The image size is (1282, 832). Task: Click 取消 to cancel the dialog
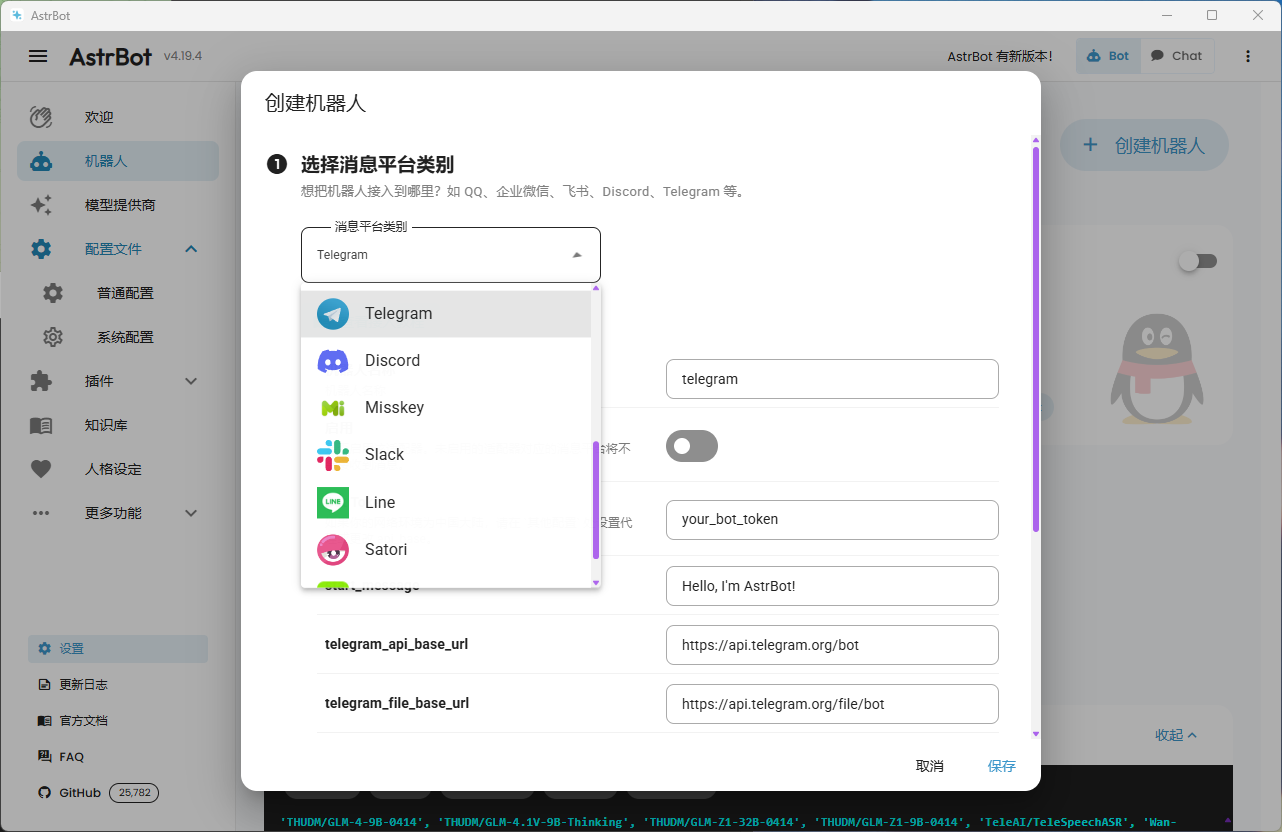tap(930, 766)
